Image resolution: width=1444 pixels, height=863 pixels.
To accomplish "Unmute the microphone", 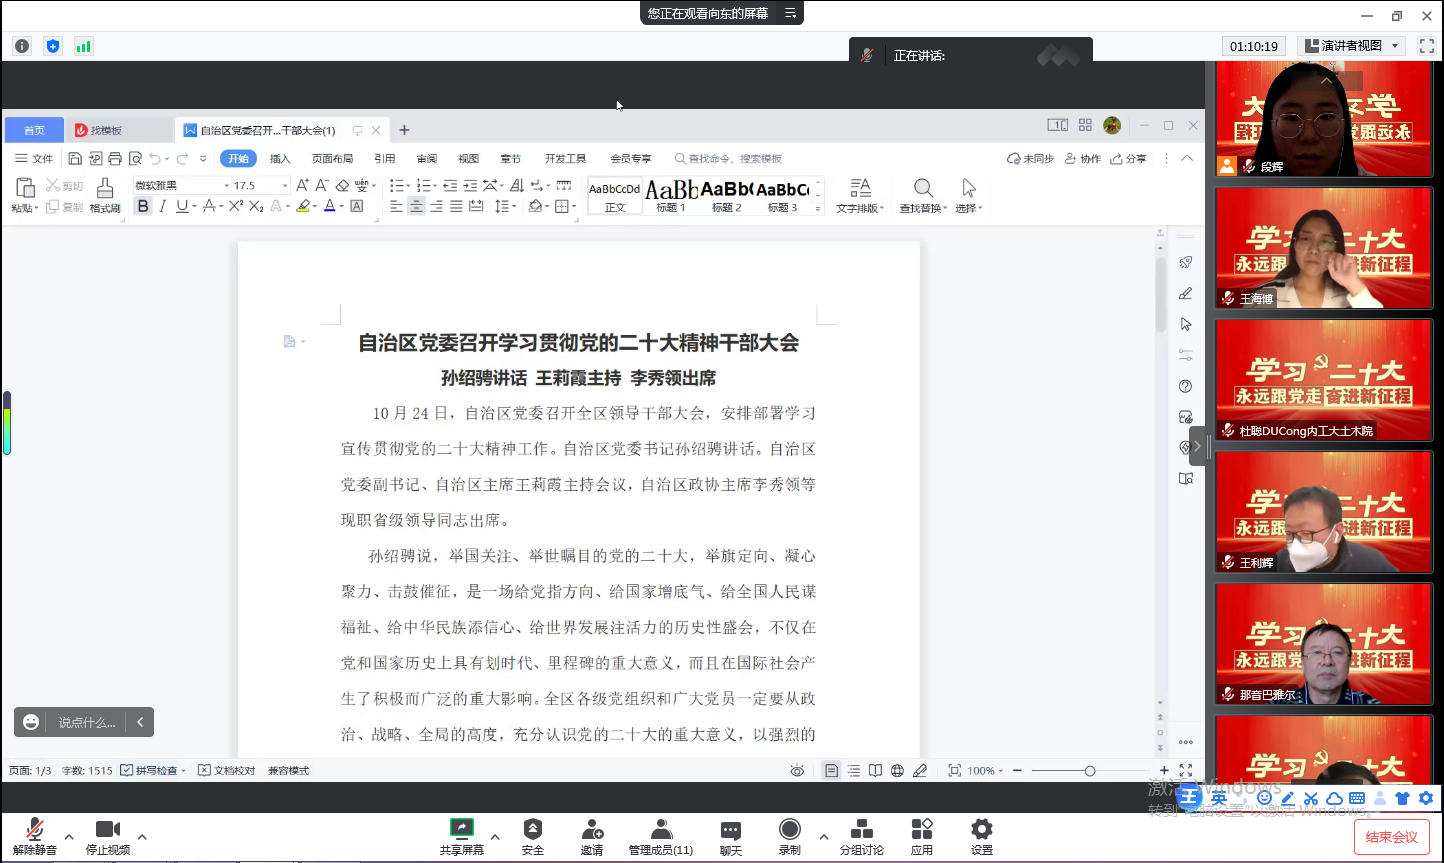I will pyautogui.click(x=35, y=829).
